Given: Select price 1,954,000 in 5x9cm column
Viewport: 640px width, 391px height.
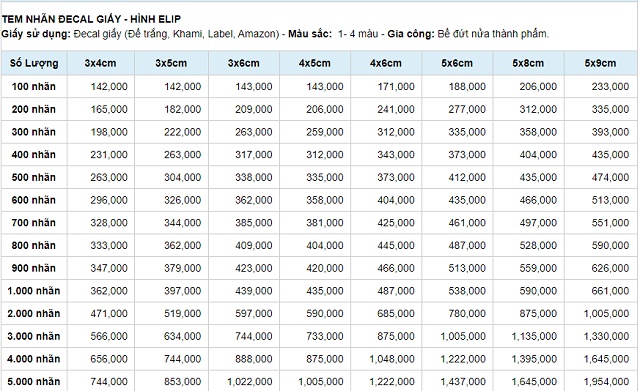Looking at the screenshot, I should pyautogui.click(x=606, y=382).
